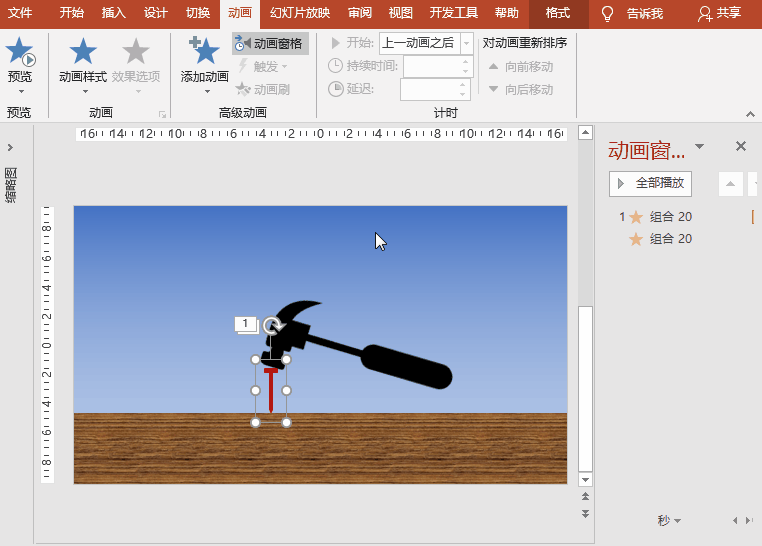
Task: Click the nail's bottom-left selection handle
Action: tap(255, 423)
